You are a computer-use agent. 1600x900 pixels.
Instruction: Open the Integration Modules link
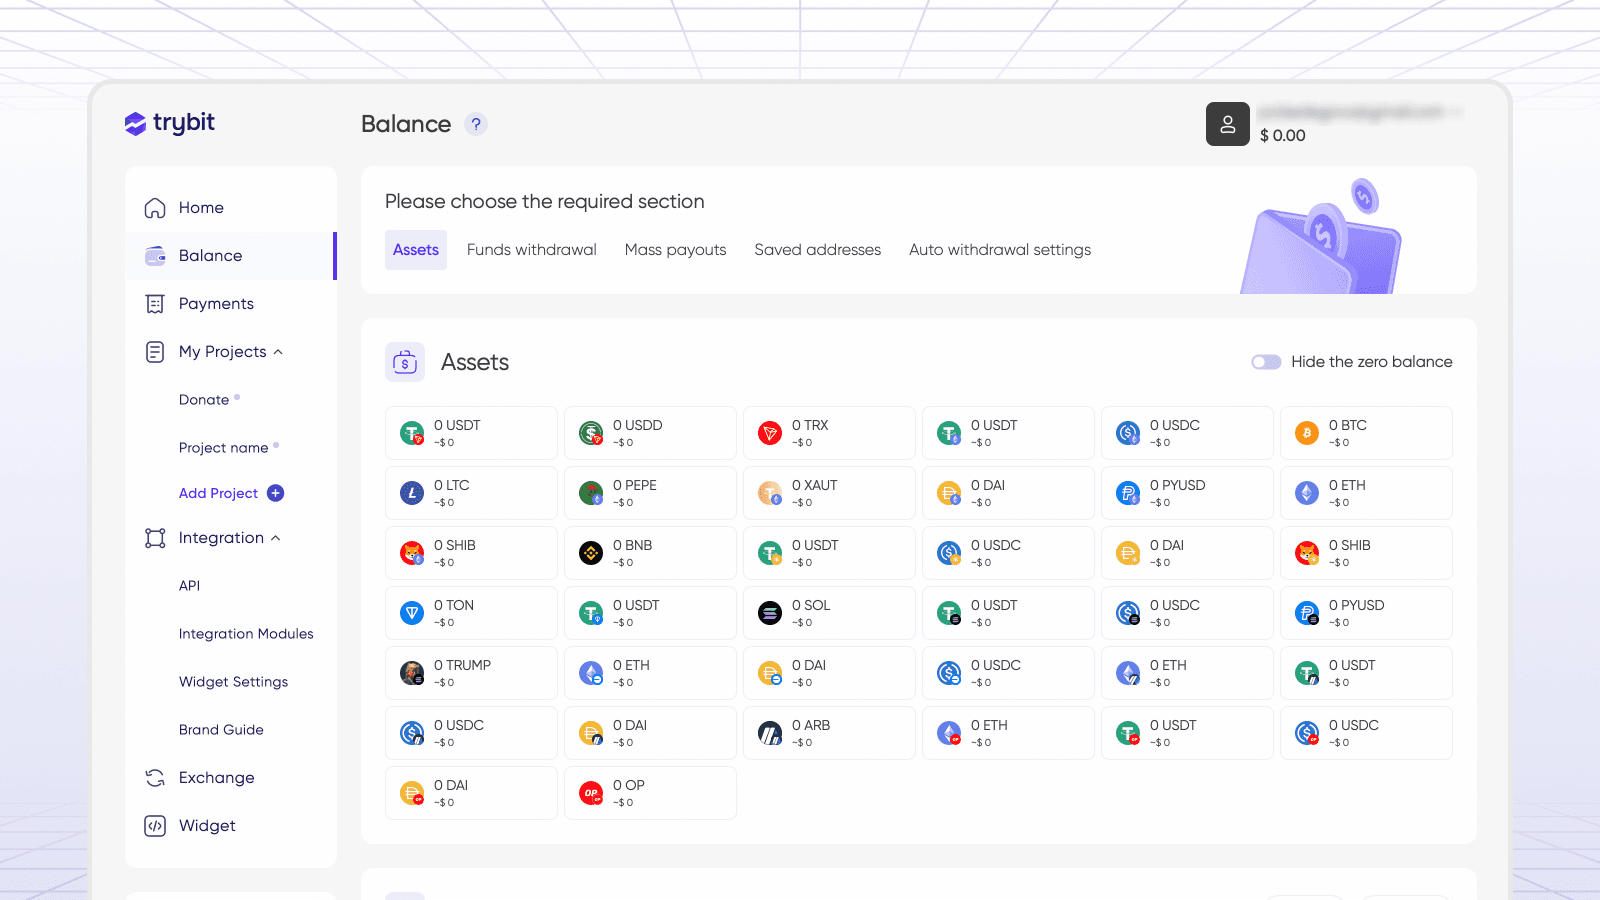(x=246, y=634)
